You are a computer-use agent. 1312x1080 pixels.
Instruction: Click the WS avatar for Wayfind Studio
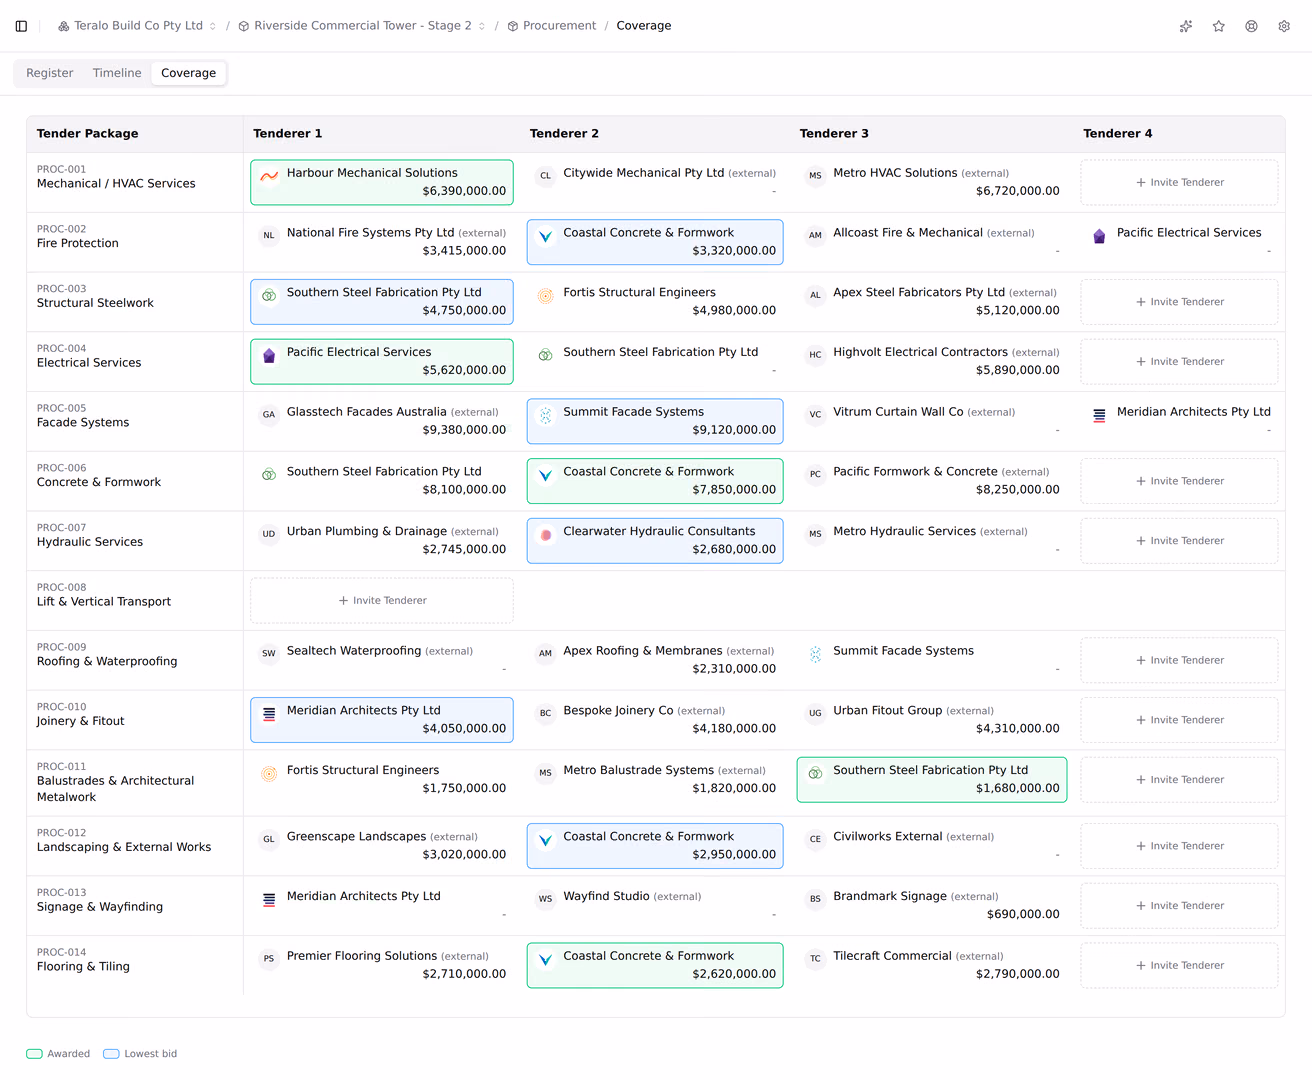pos(545,899)
